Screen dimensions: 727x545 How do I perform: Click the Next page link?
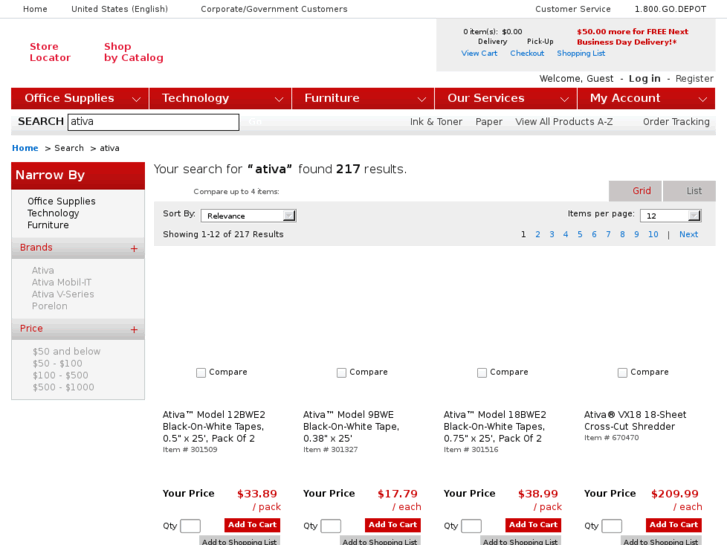pos(689,234)
